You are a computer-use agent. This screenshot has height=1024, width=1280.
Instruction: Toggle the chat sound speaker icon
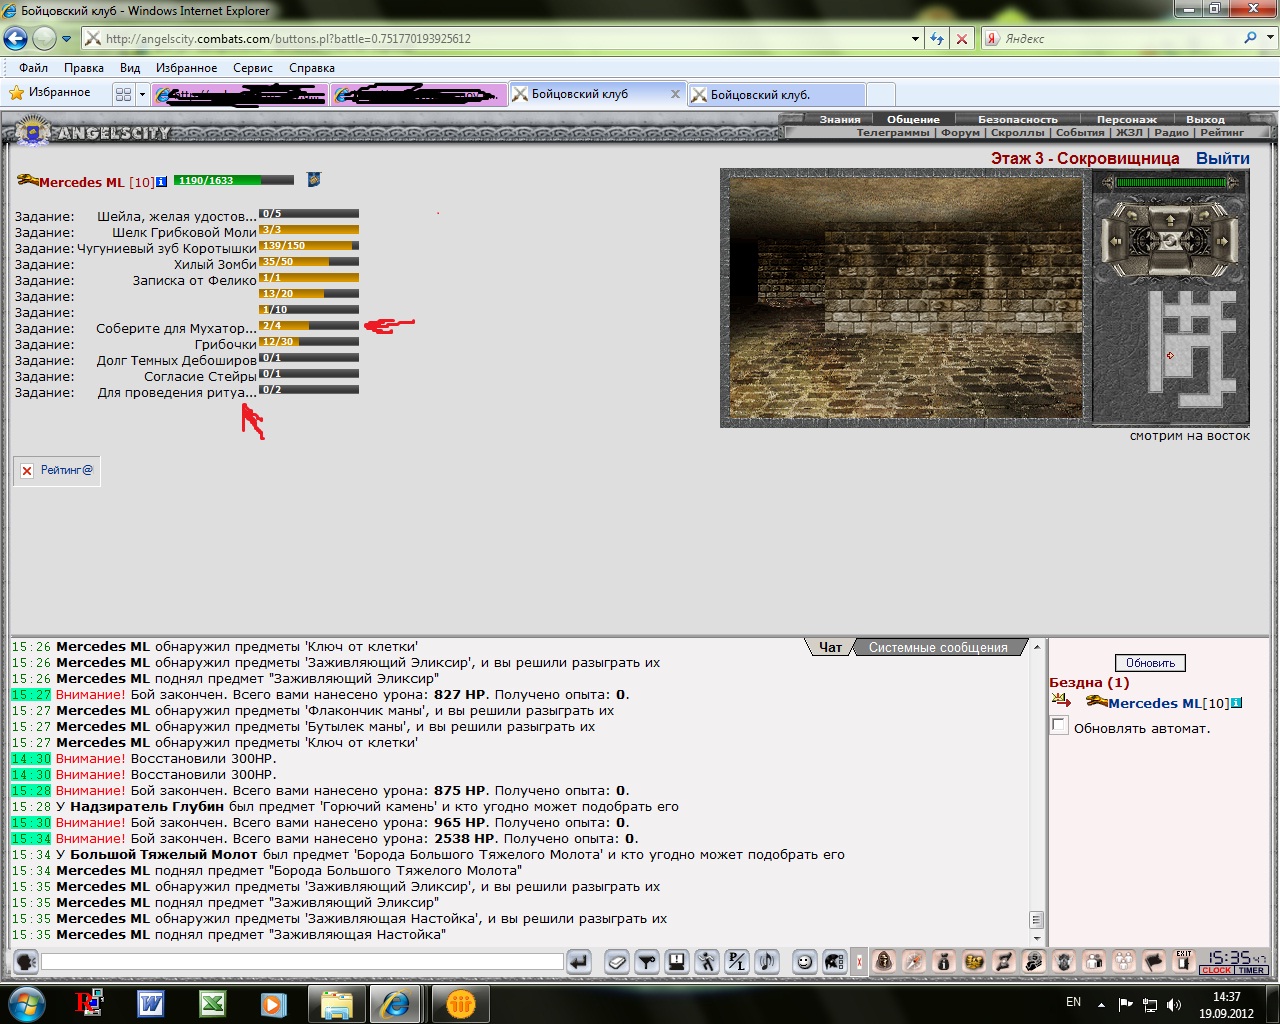click(767, 962)
